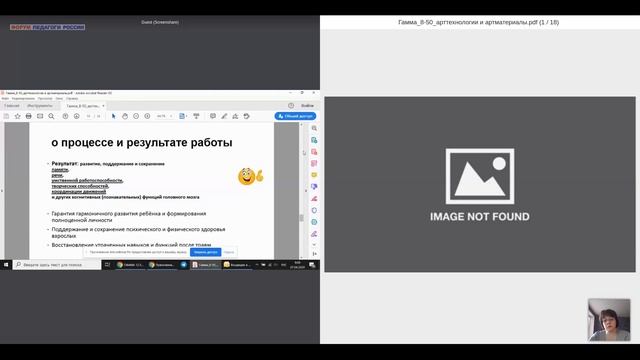Click the search tool icon in right pane
Viewport: 640px width, 360px height.
coord(314,128)
